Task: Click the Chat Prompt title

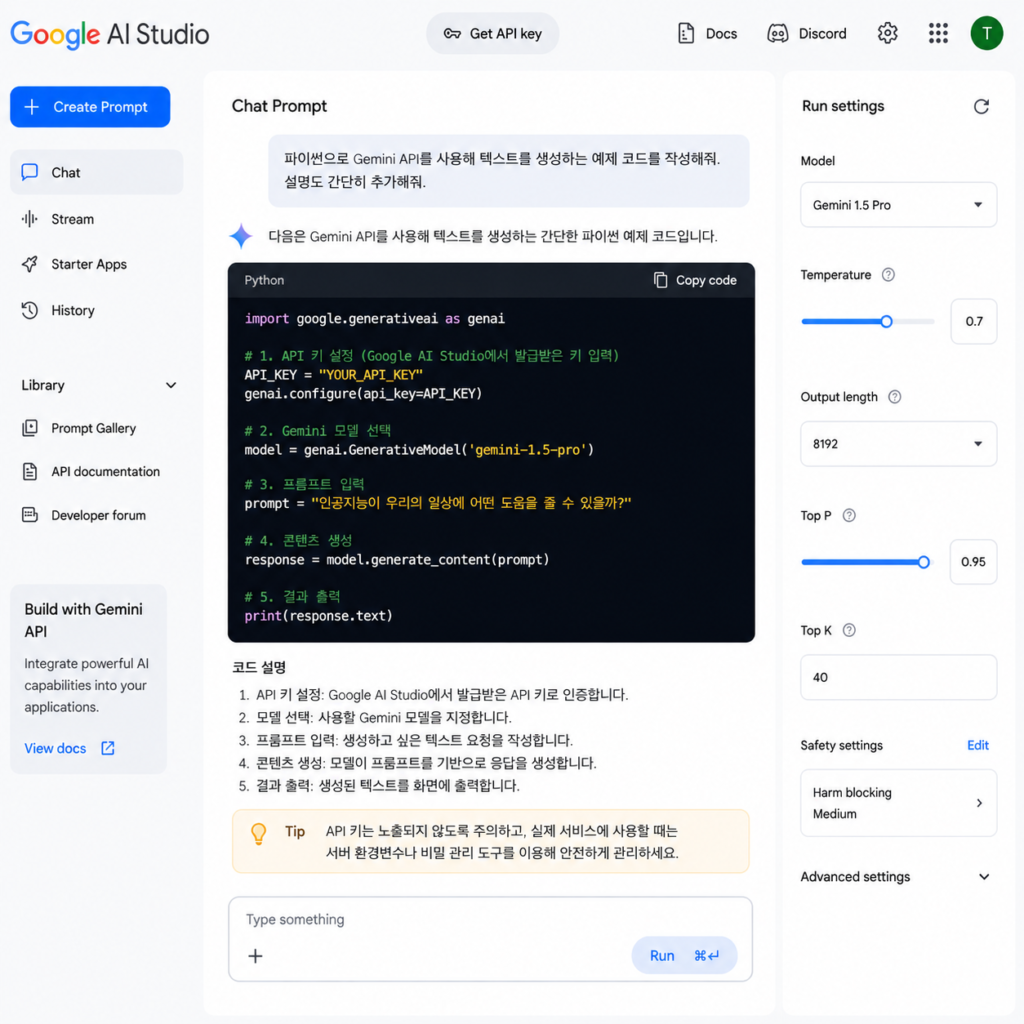Action: (280, 106)
